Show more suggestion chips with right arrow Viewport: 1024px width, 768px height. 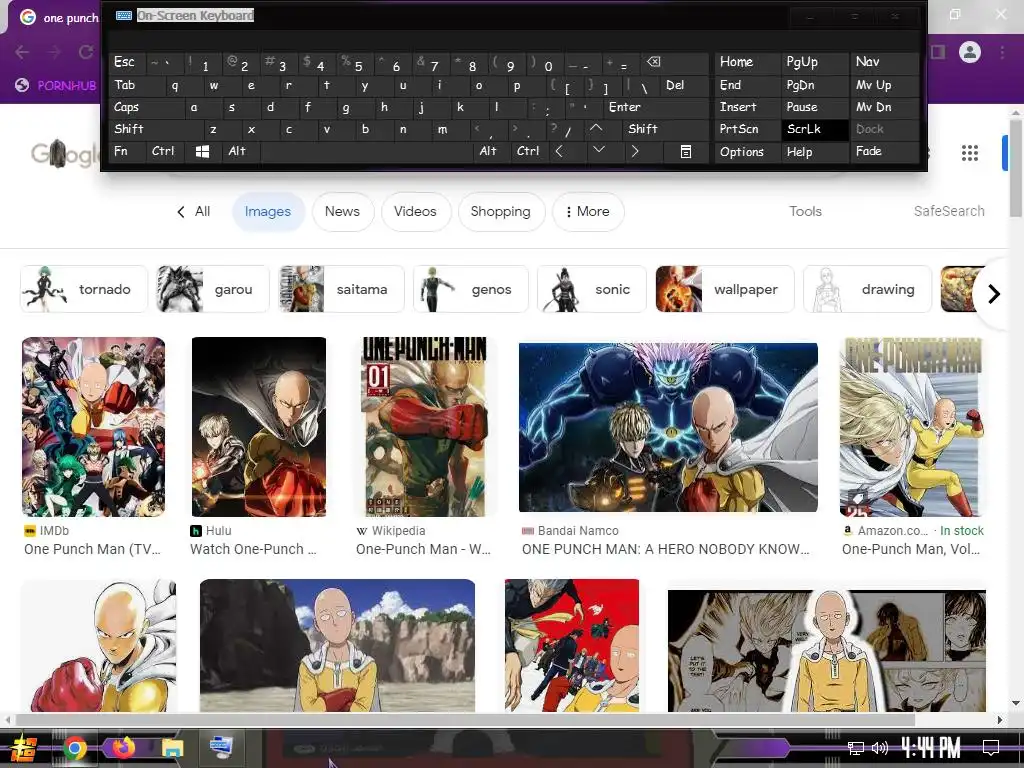tap(994, 294)
